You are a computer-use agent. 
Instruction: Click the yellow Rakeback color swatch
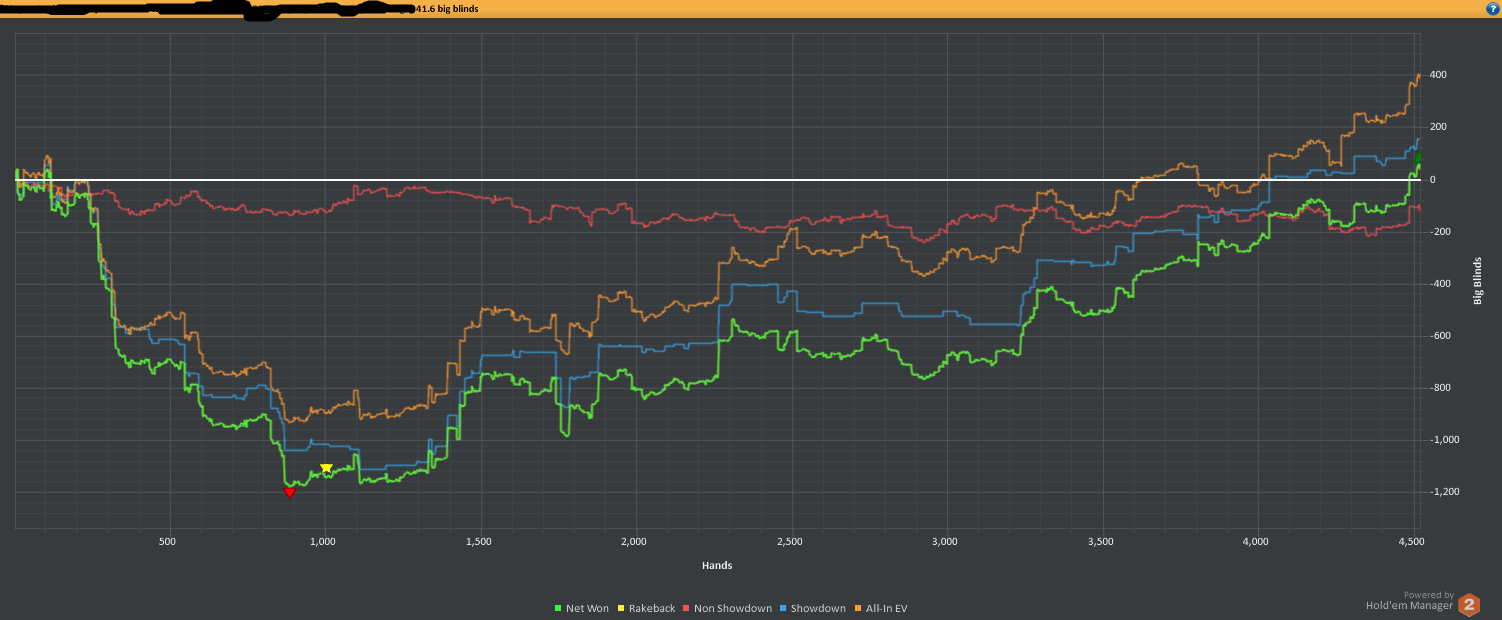621,608
